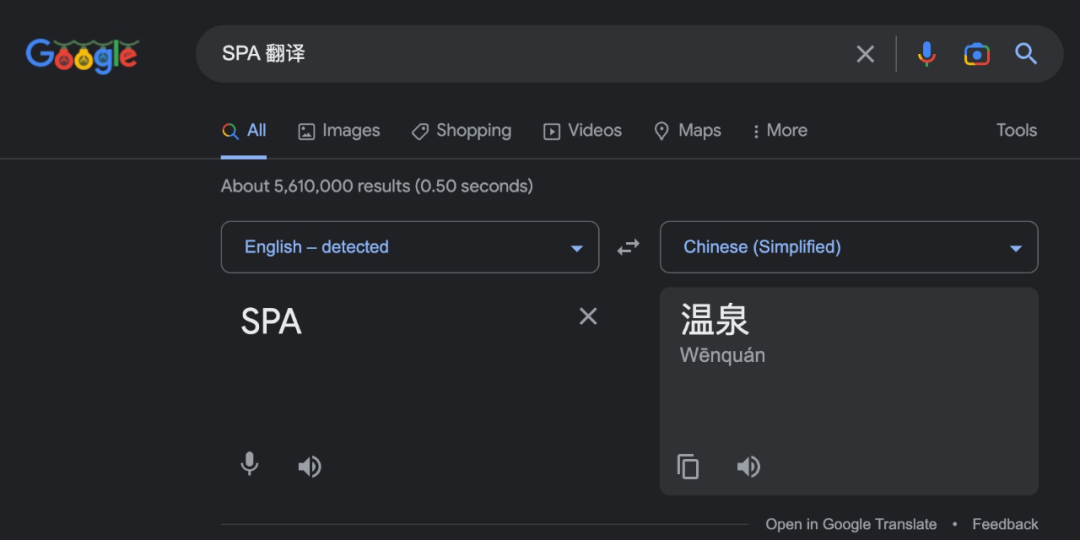Open search Tools
Image resolution: width=1080 pixels, height=540 pixels.
tap(1017, 130)
